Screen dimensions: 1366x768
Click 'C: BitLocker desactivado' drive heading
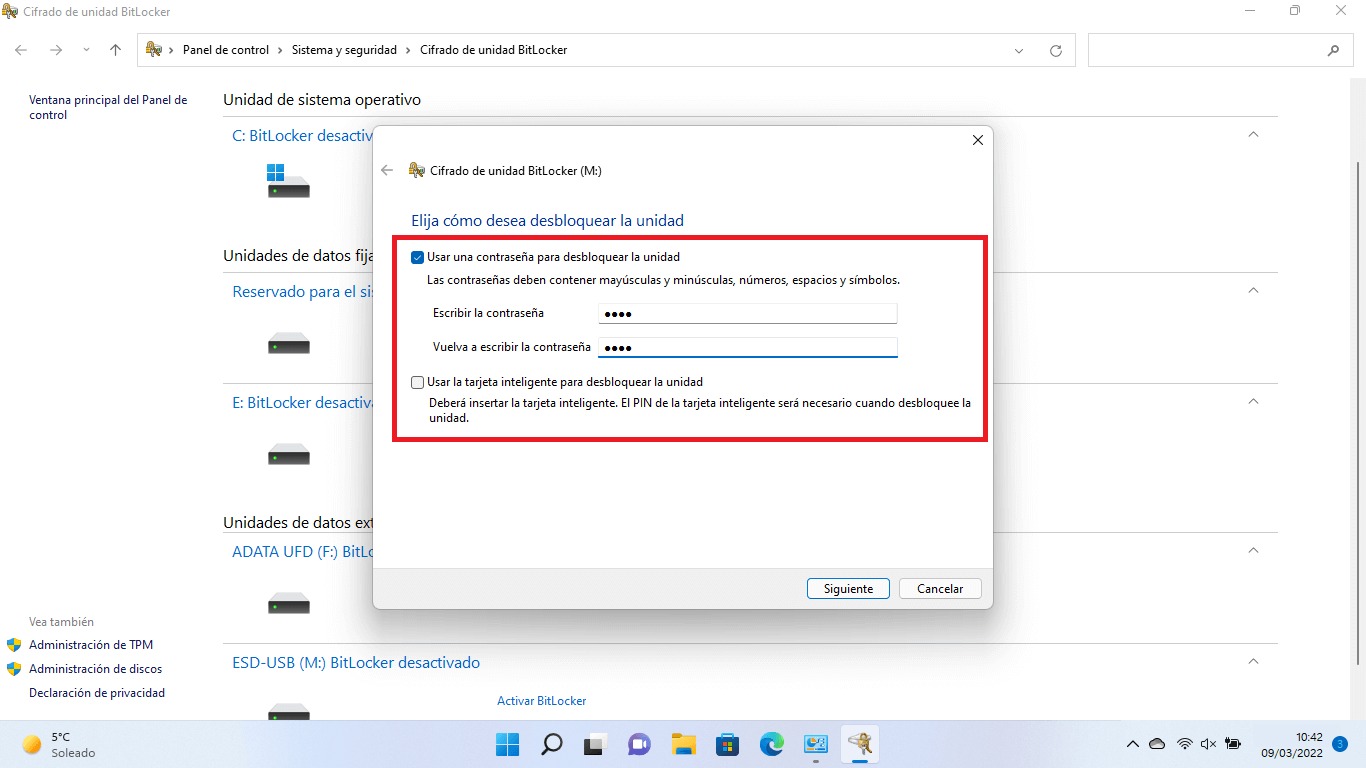click(x=302, y=135)
